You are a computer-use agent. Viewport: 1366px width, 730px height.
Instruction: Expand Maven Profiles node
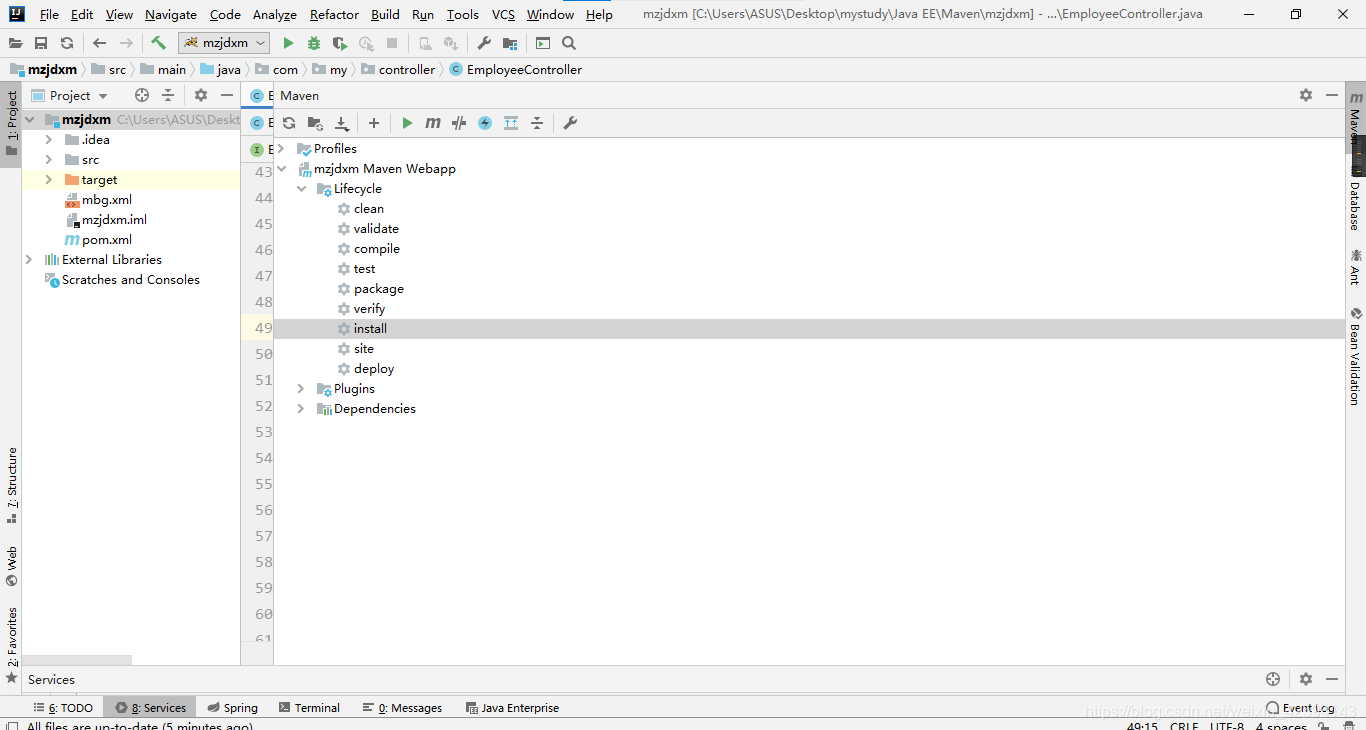(282, 149)
